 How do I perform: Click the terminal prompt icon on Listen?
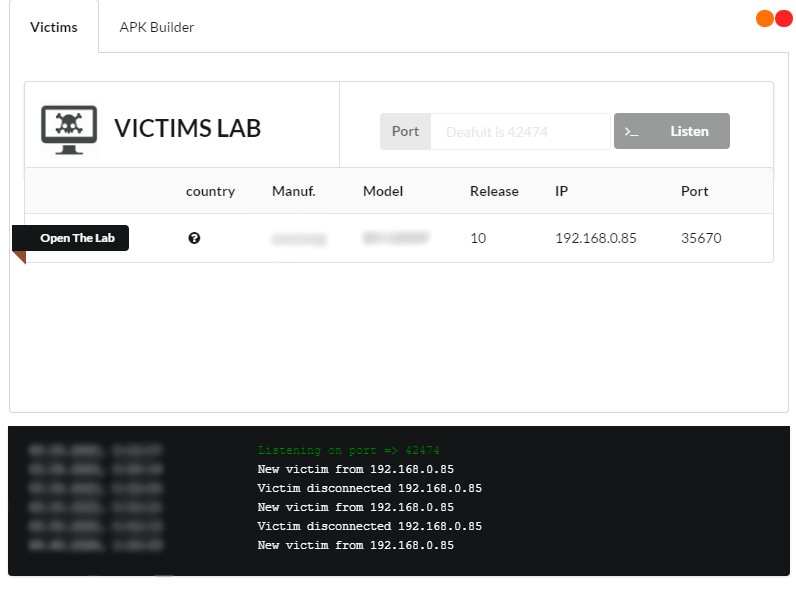(632, 132)
